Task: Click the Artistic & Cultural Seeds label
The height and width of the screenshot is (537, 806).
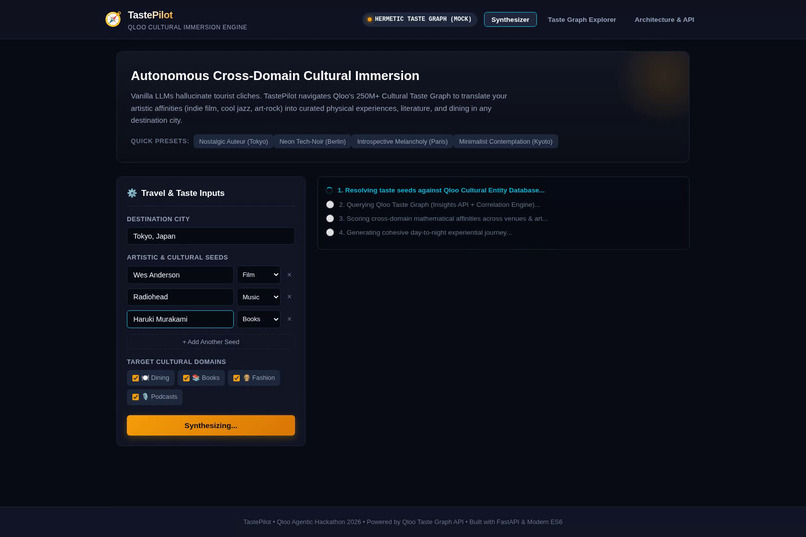Action: [x=177, y=257]
